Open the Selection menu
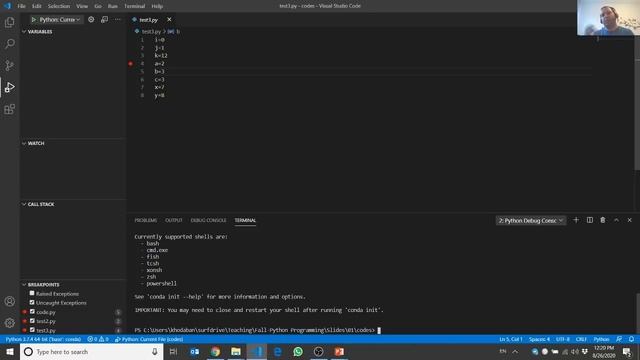The image size is (640, 360). (59, 6)
